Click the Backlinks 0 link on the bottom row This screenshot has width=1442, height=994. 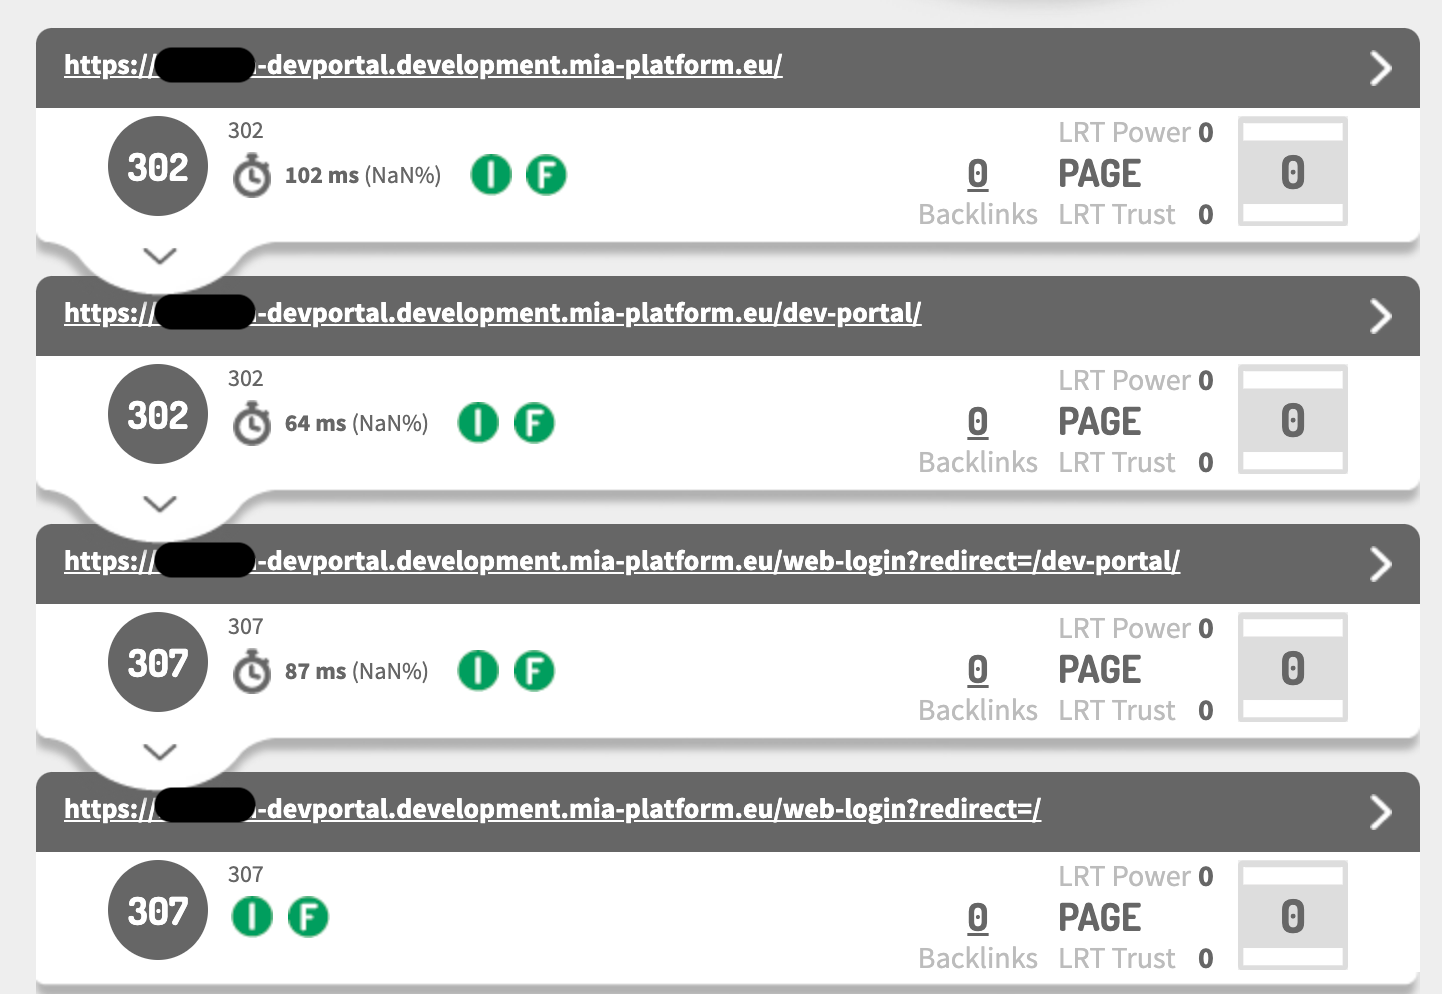point(977,916)
